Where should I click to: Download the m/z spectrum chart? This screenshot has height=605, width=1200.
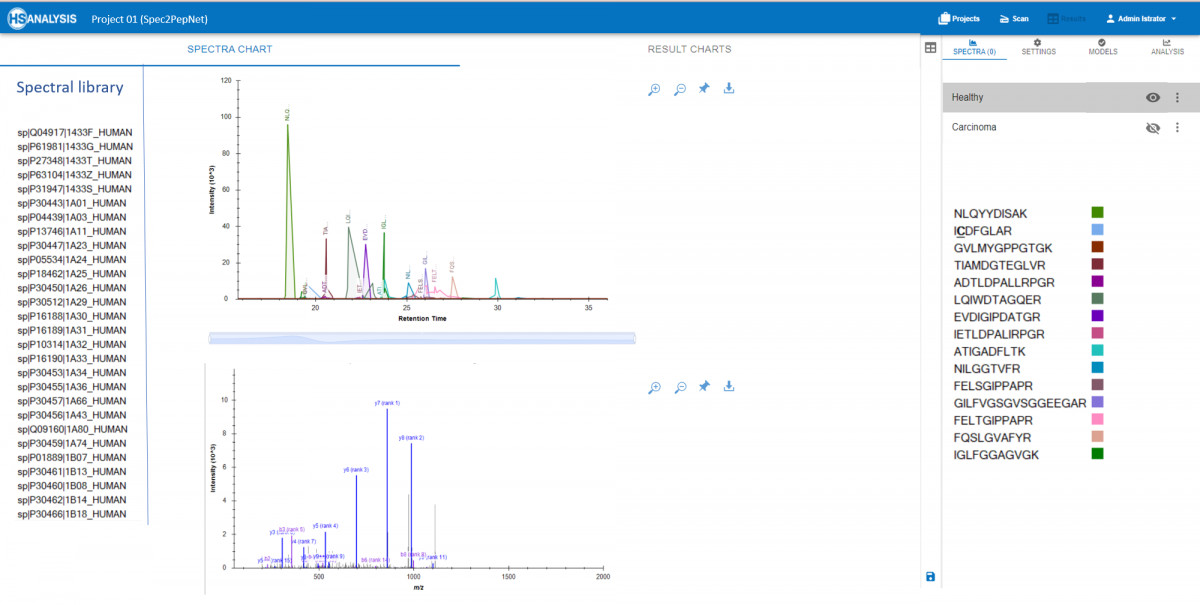[x=729, y=386]
